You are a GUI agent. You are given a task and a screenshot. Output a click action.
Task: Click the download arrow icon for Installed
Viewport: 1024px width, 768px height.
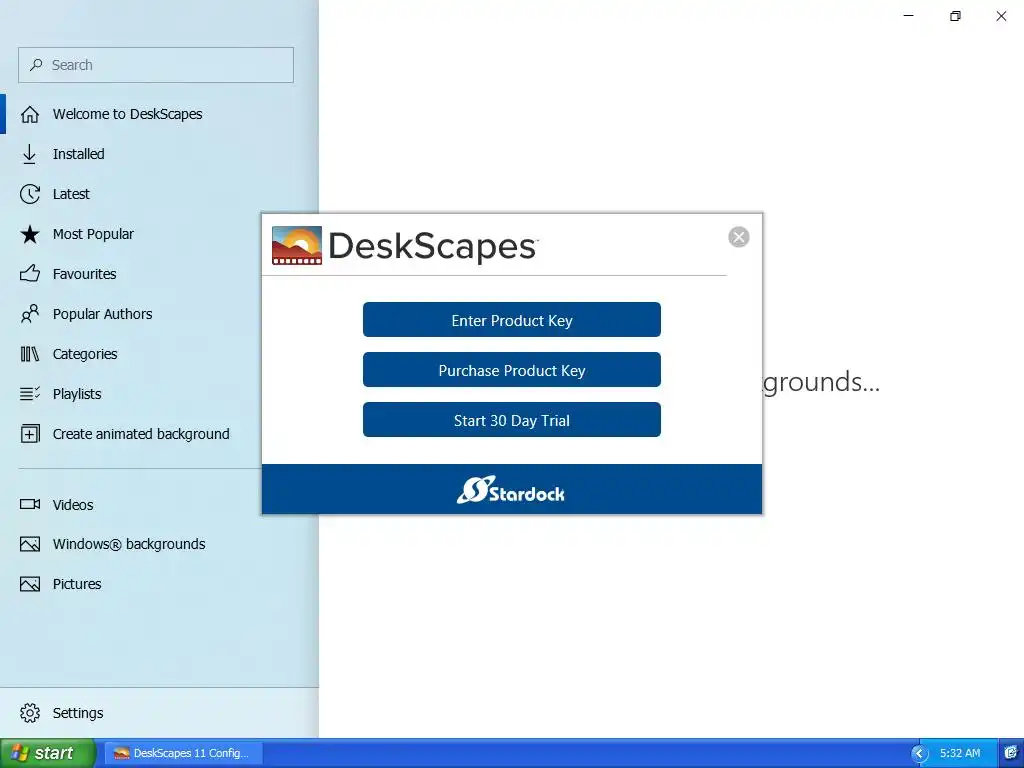pyautogui.click(x=29, y=154)
